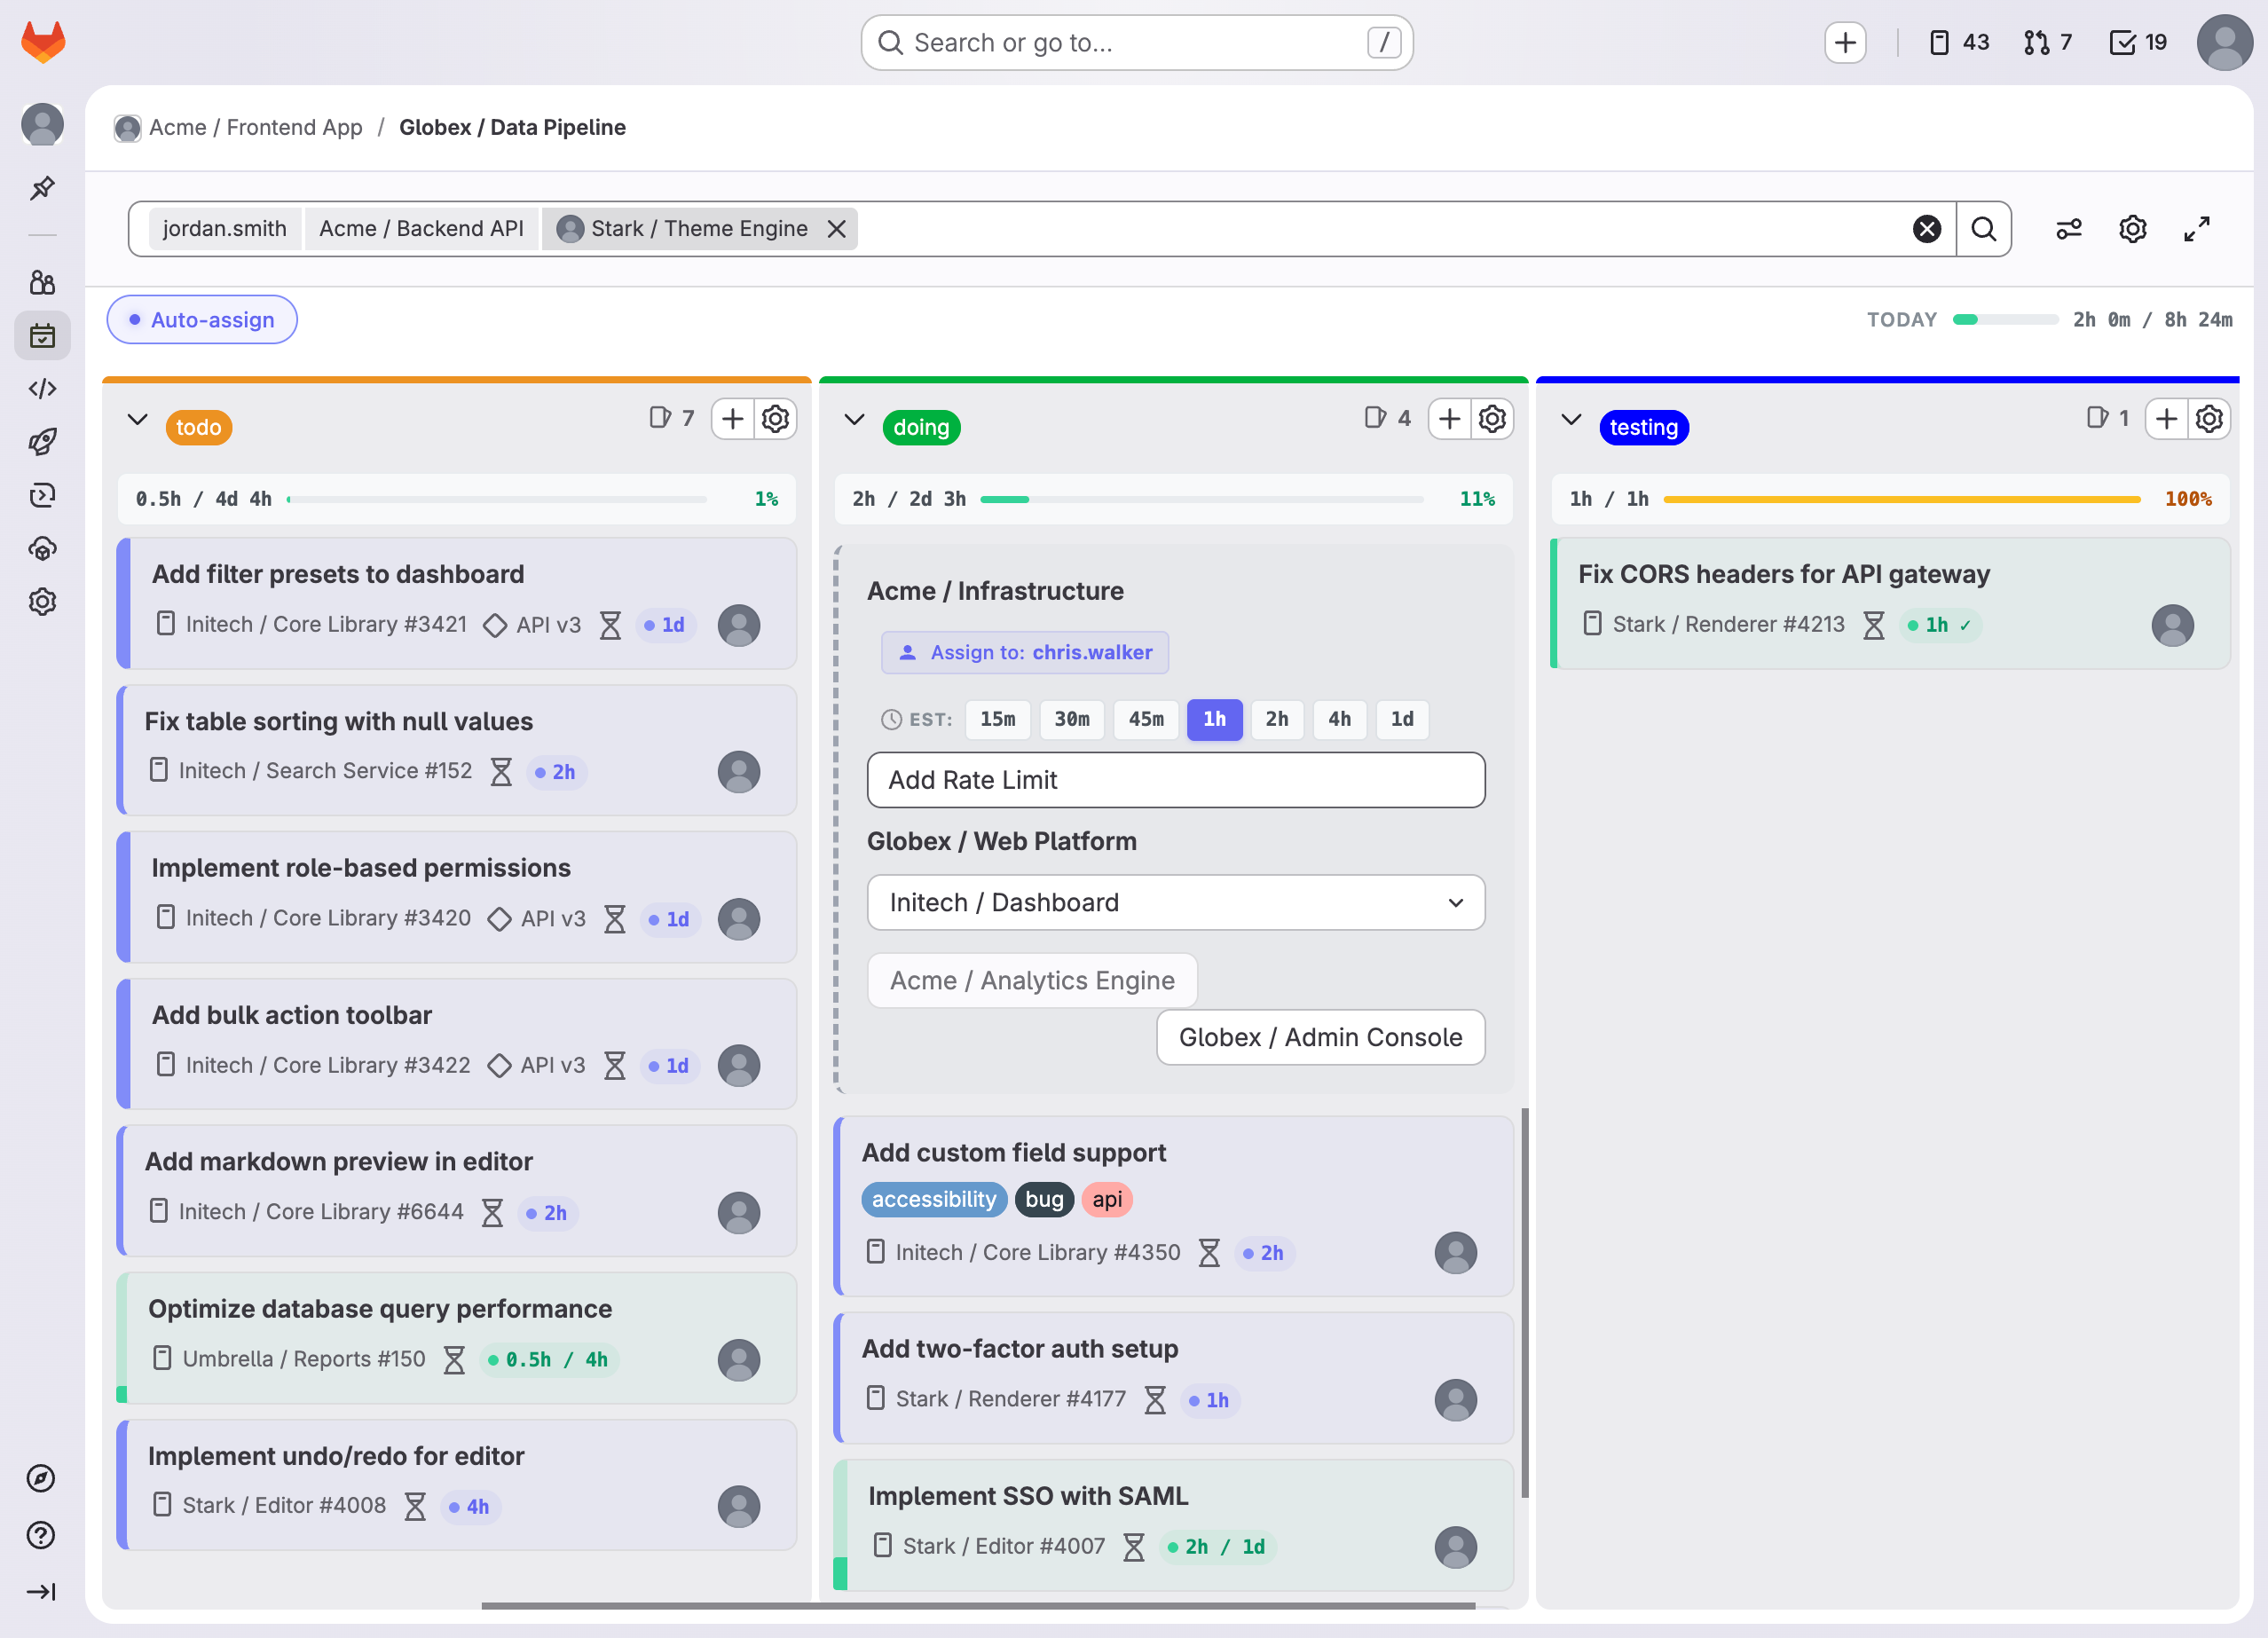This screenshot has height=1638, width=2268.
Task: Select the Acme / Analytics Engine option
Action: tap(1031, 980)
